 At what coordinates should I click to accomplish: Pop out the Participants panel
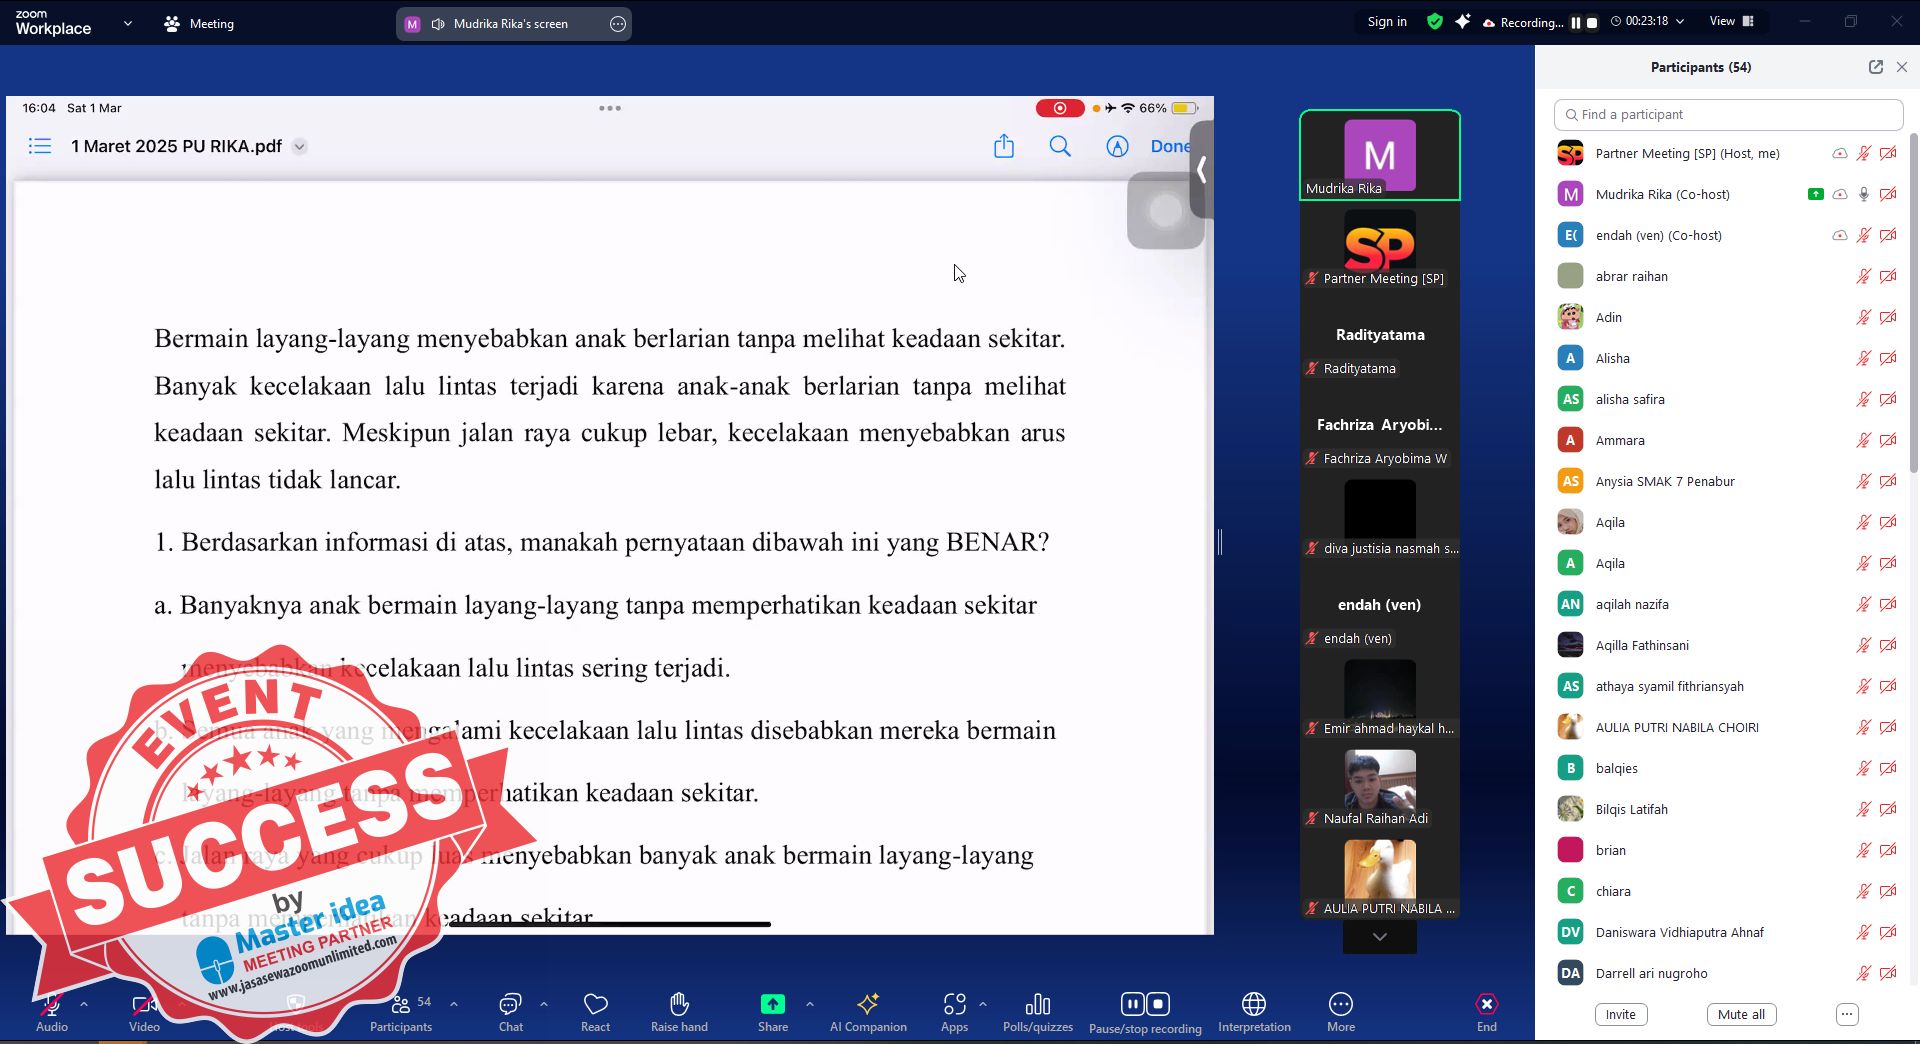coord(1875,67)
